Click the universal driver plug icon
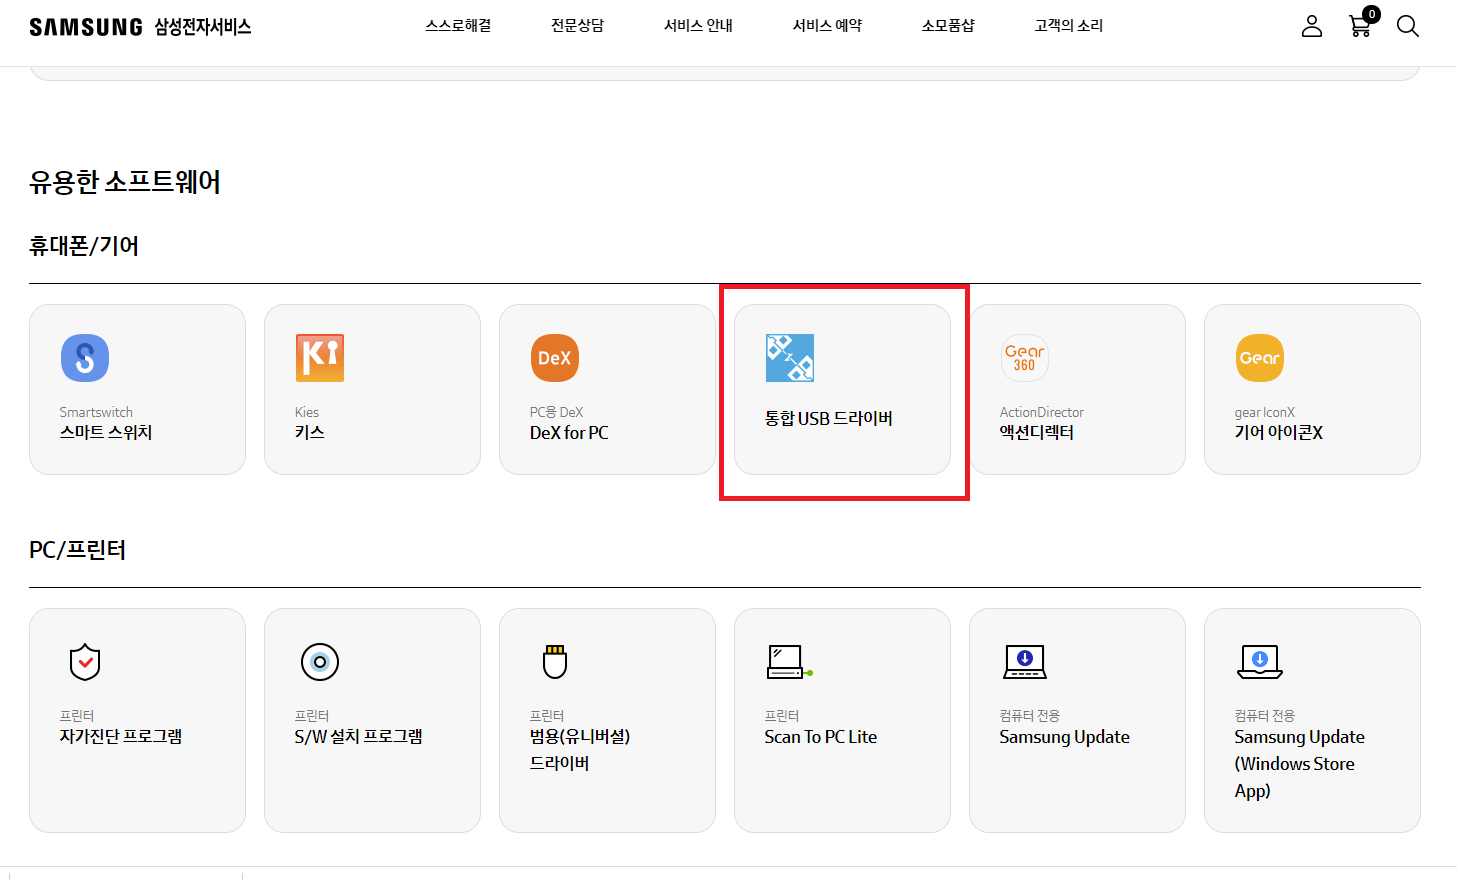 point(555,662)
